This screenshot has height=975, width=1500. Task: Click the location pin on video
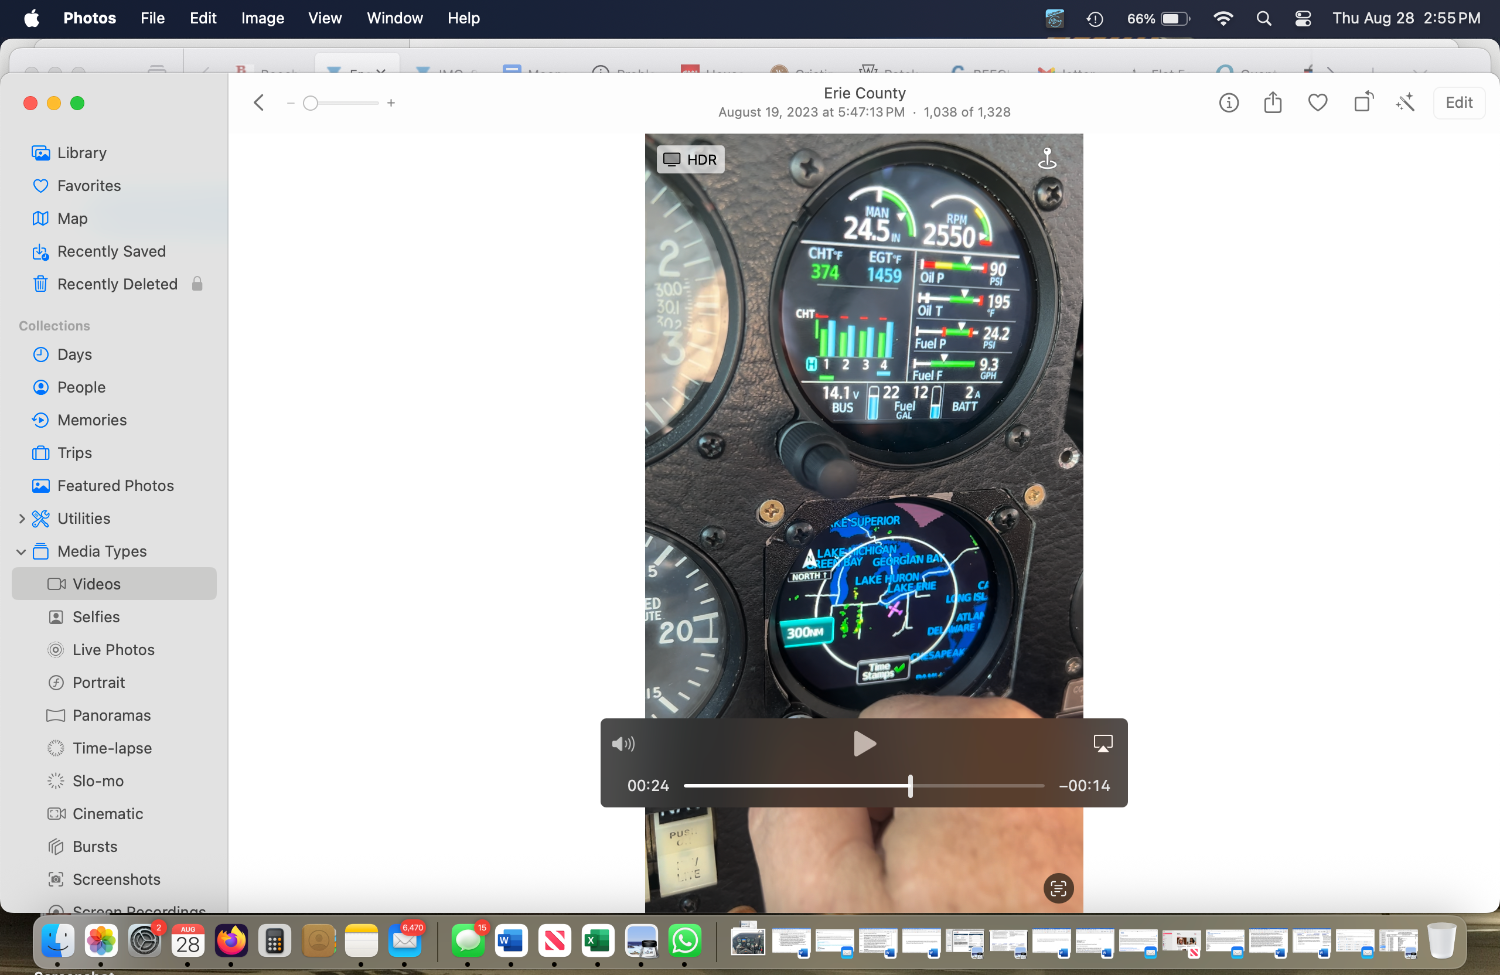click(x=1047, y=158)
